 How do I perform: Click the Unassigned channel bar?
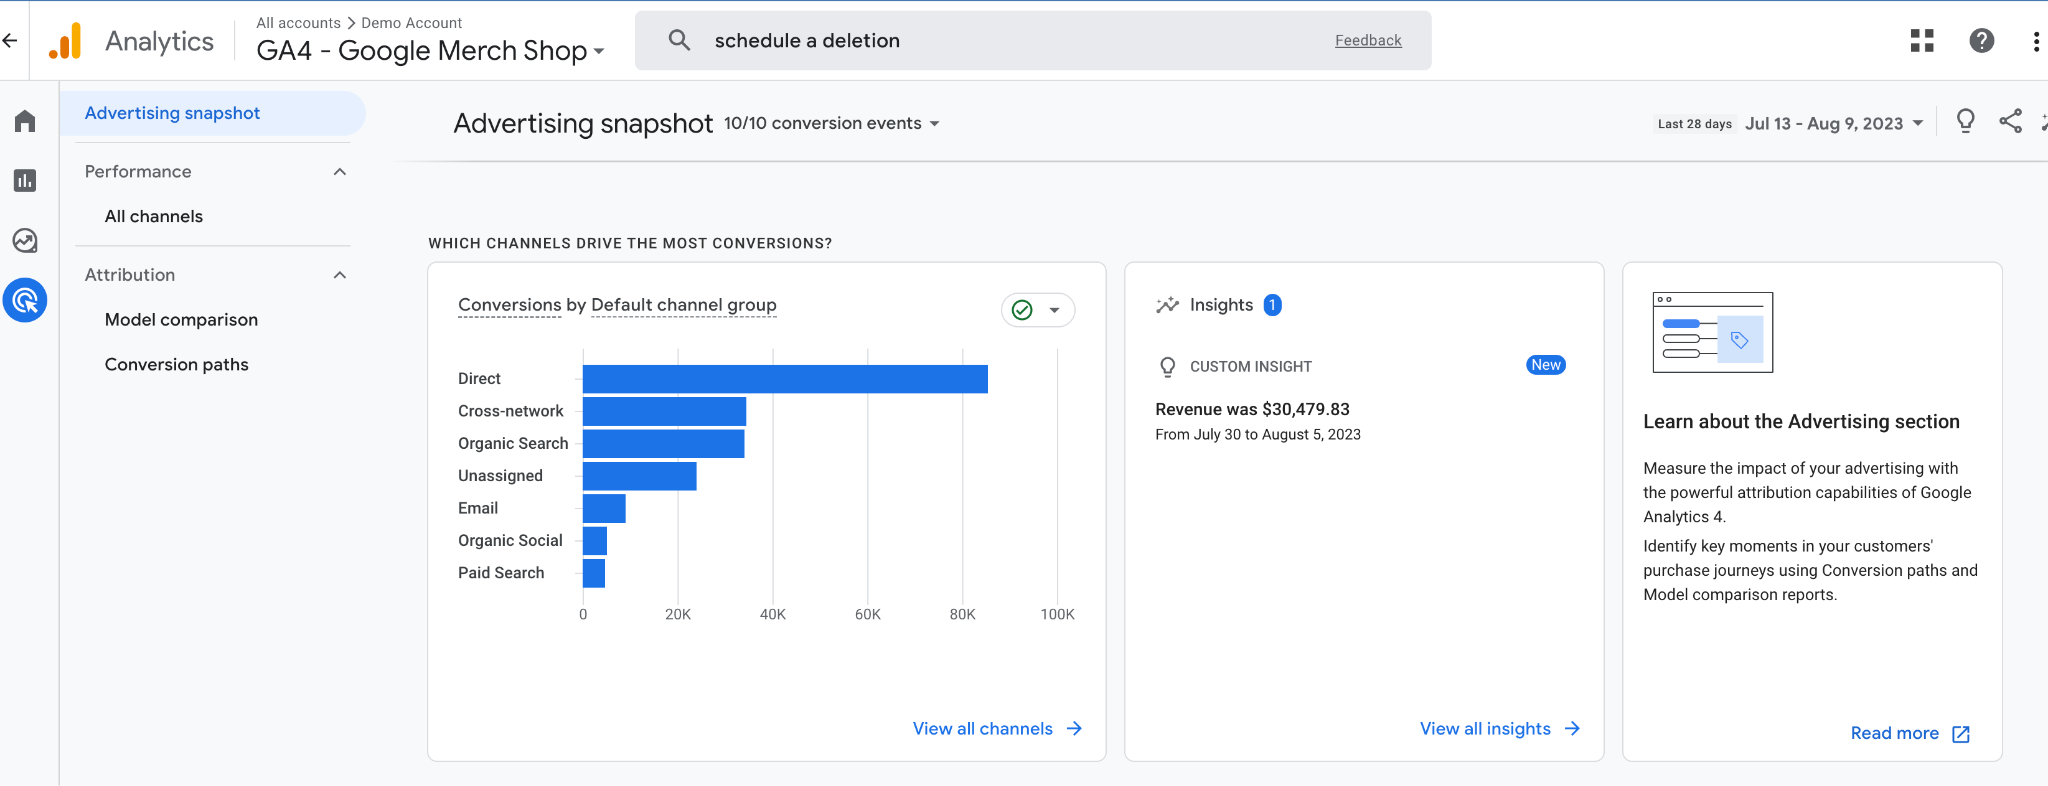tap(640, 476)
